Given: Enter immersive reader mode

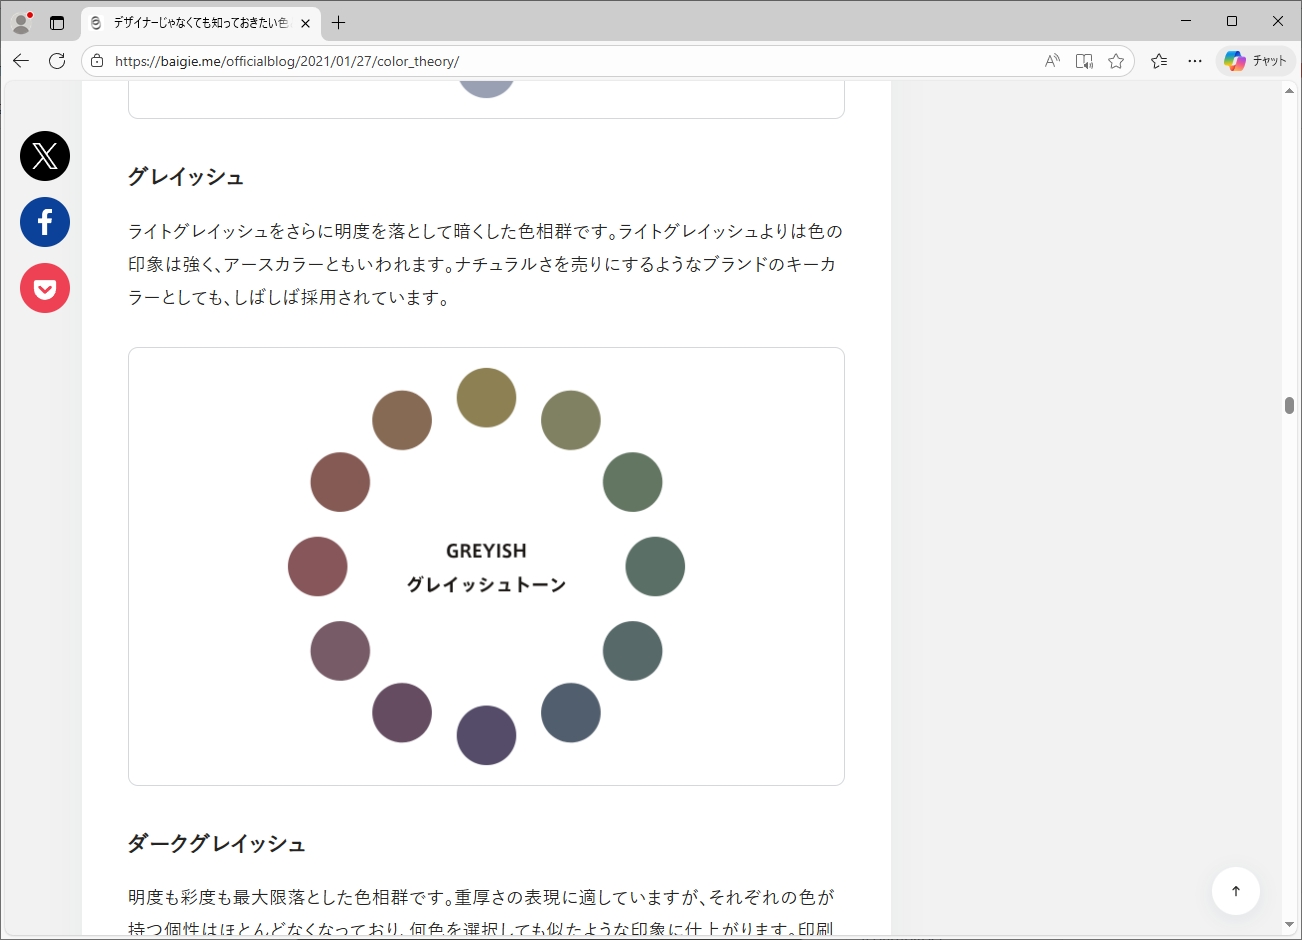Looking at the screenshot, I should pos(1084,61).
